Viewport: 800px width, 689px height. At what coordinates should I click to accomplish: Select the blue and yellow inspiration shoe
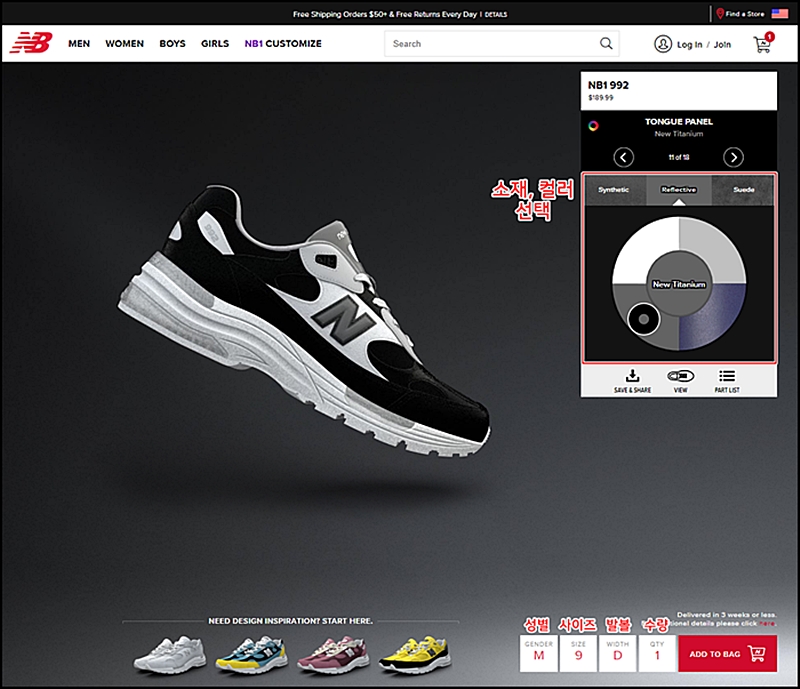pos(251,654)
